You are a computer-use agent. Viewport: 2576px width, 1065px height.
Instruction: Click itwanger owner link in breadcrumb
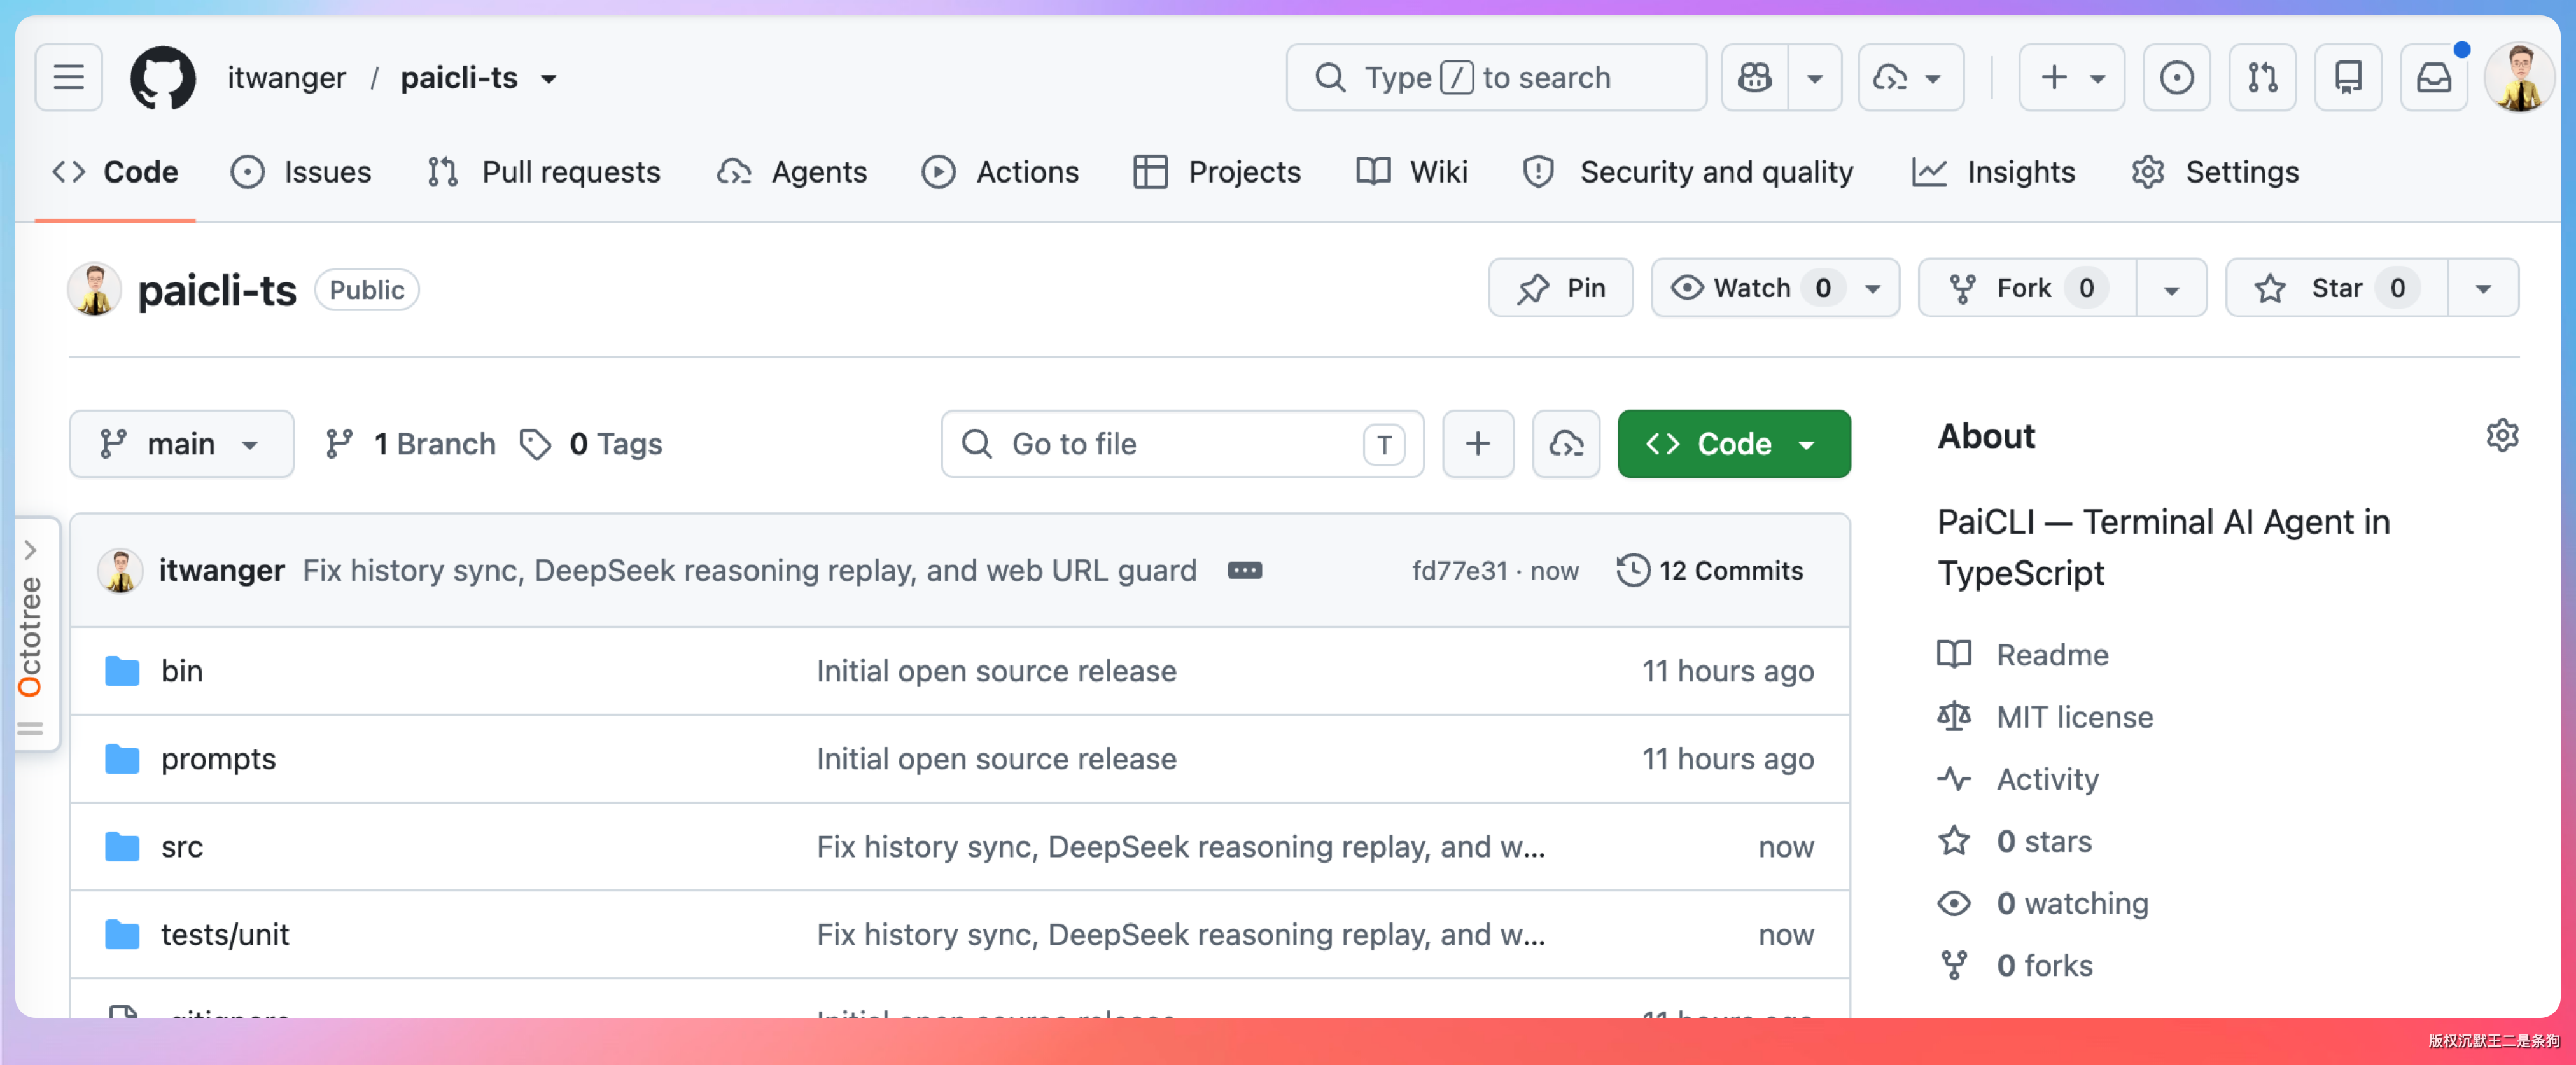[x=286, y=78]
